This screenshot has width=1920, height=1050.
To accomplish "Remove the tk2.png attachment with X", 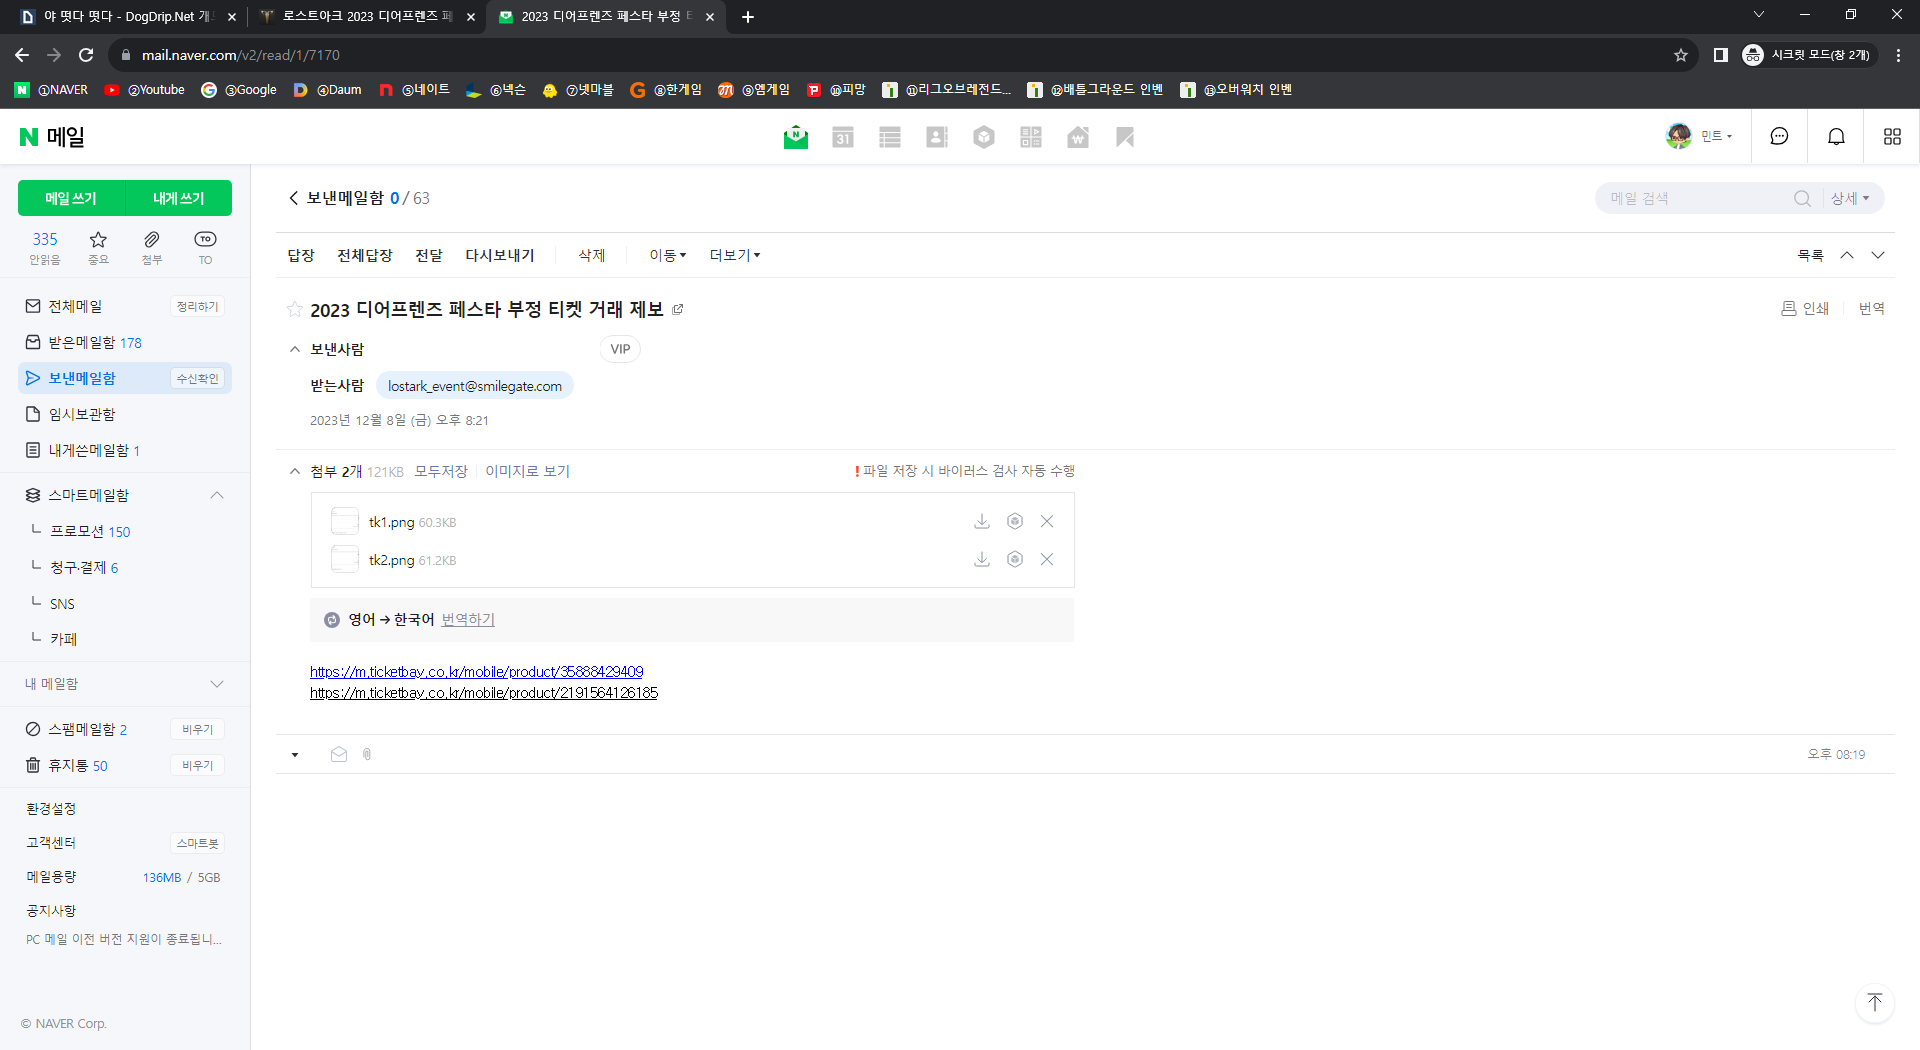I will click(1046, 559).
